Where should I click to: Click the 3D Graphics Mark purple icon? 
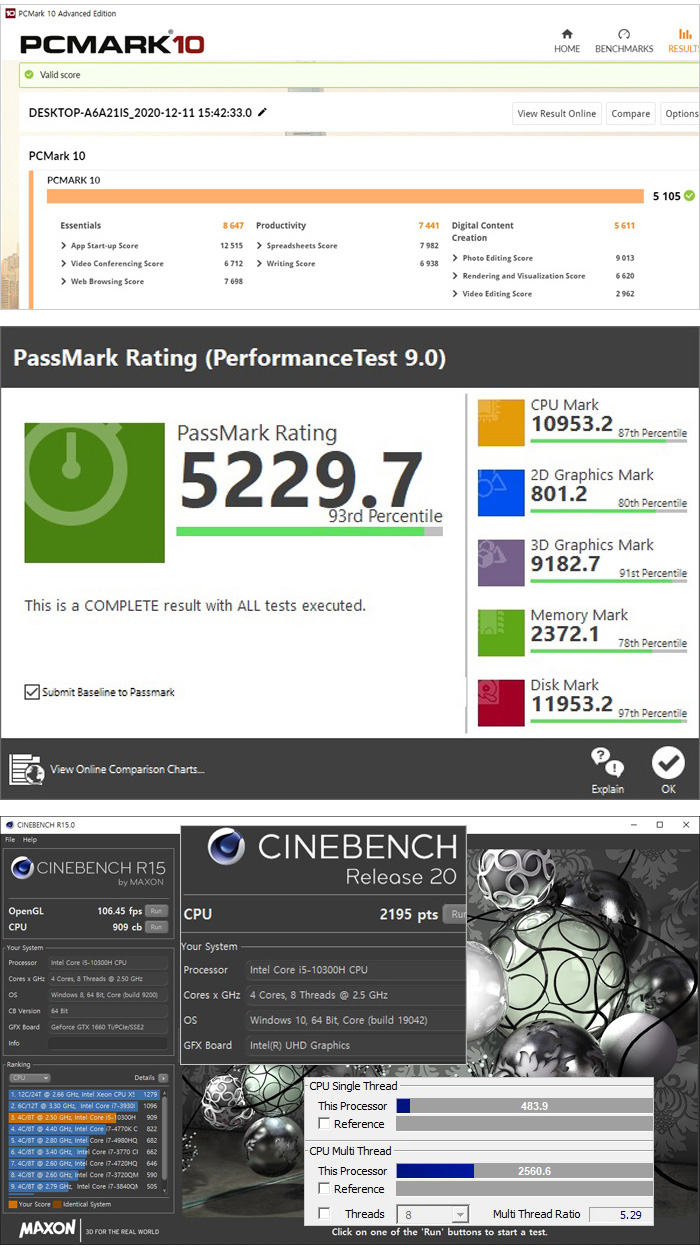click(x=501, y=563)
